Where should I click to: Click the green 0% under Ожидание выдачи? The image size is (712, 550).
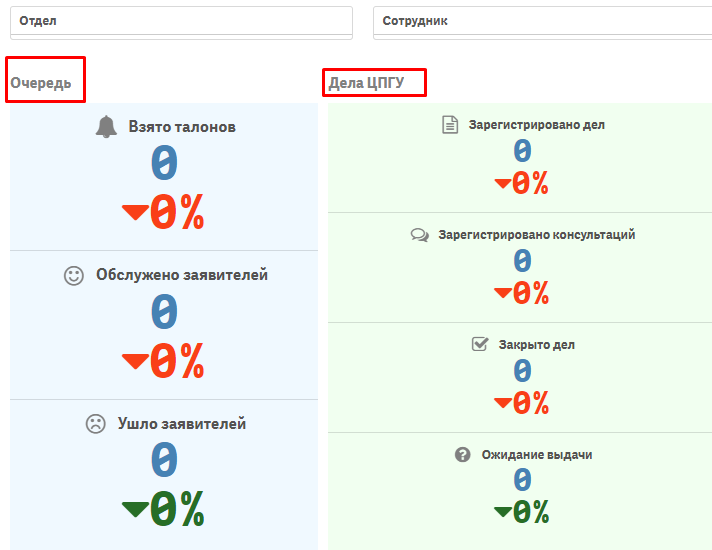530,512
